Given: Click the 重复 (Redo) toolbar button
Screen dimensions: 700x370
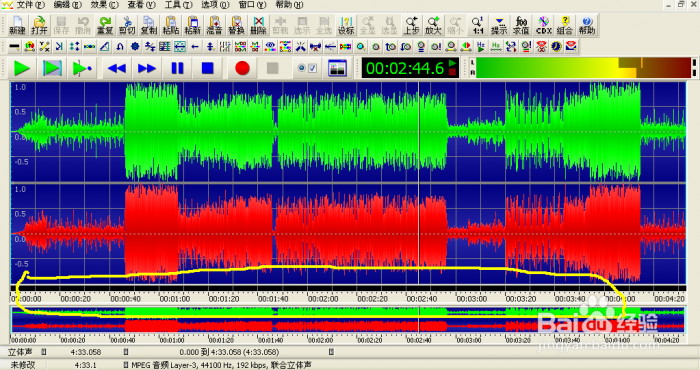Looking at the screenshot, I should pos(104,25).
